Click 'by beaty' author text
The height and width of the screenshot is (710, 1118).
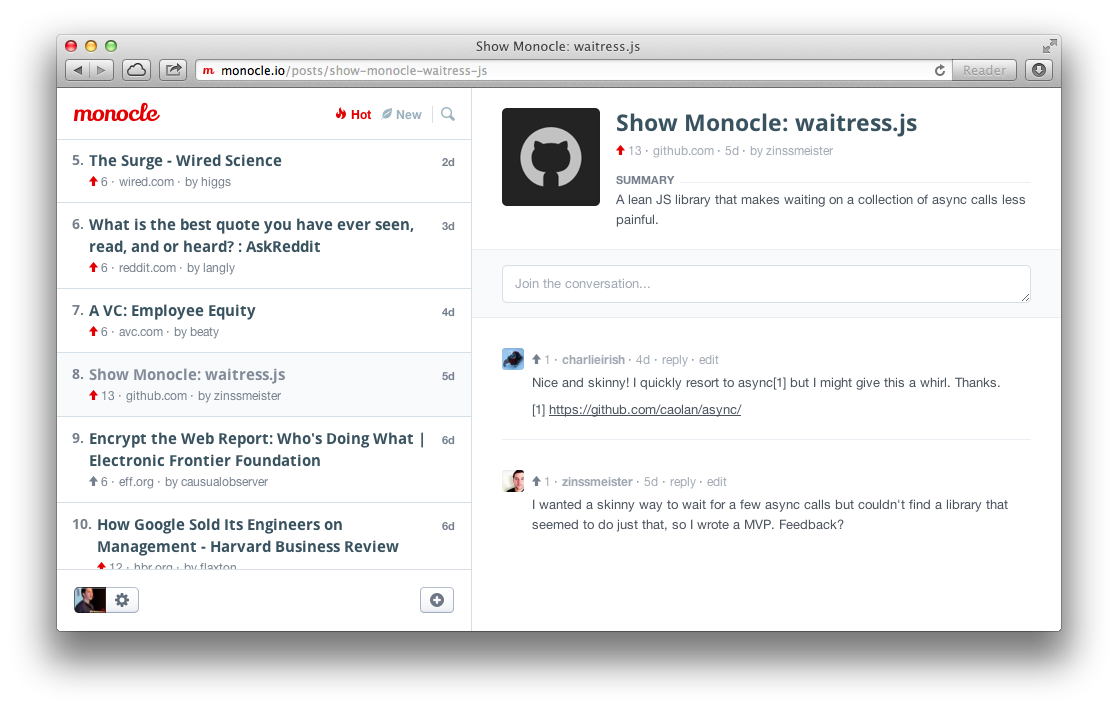coord(196,332)
